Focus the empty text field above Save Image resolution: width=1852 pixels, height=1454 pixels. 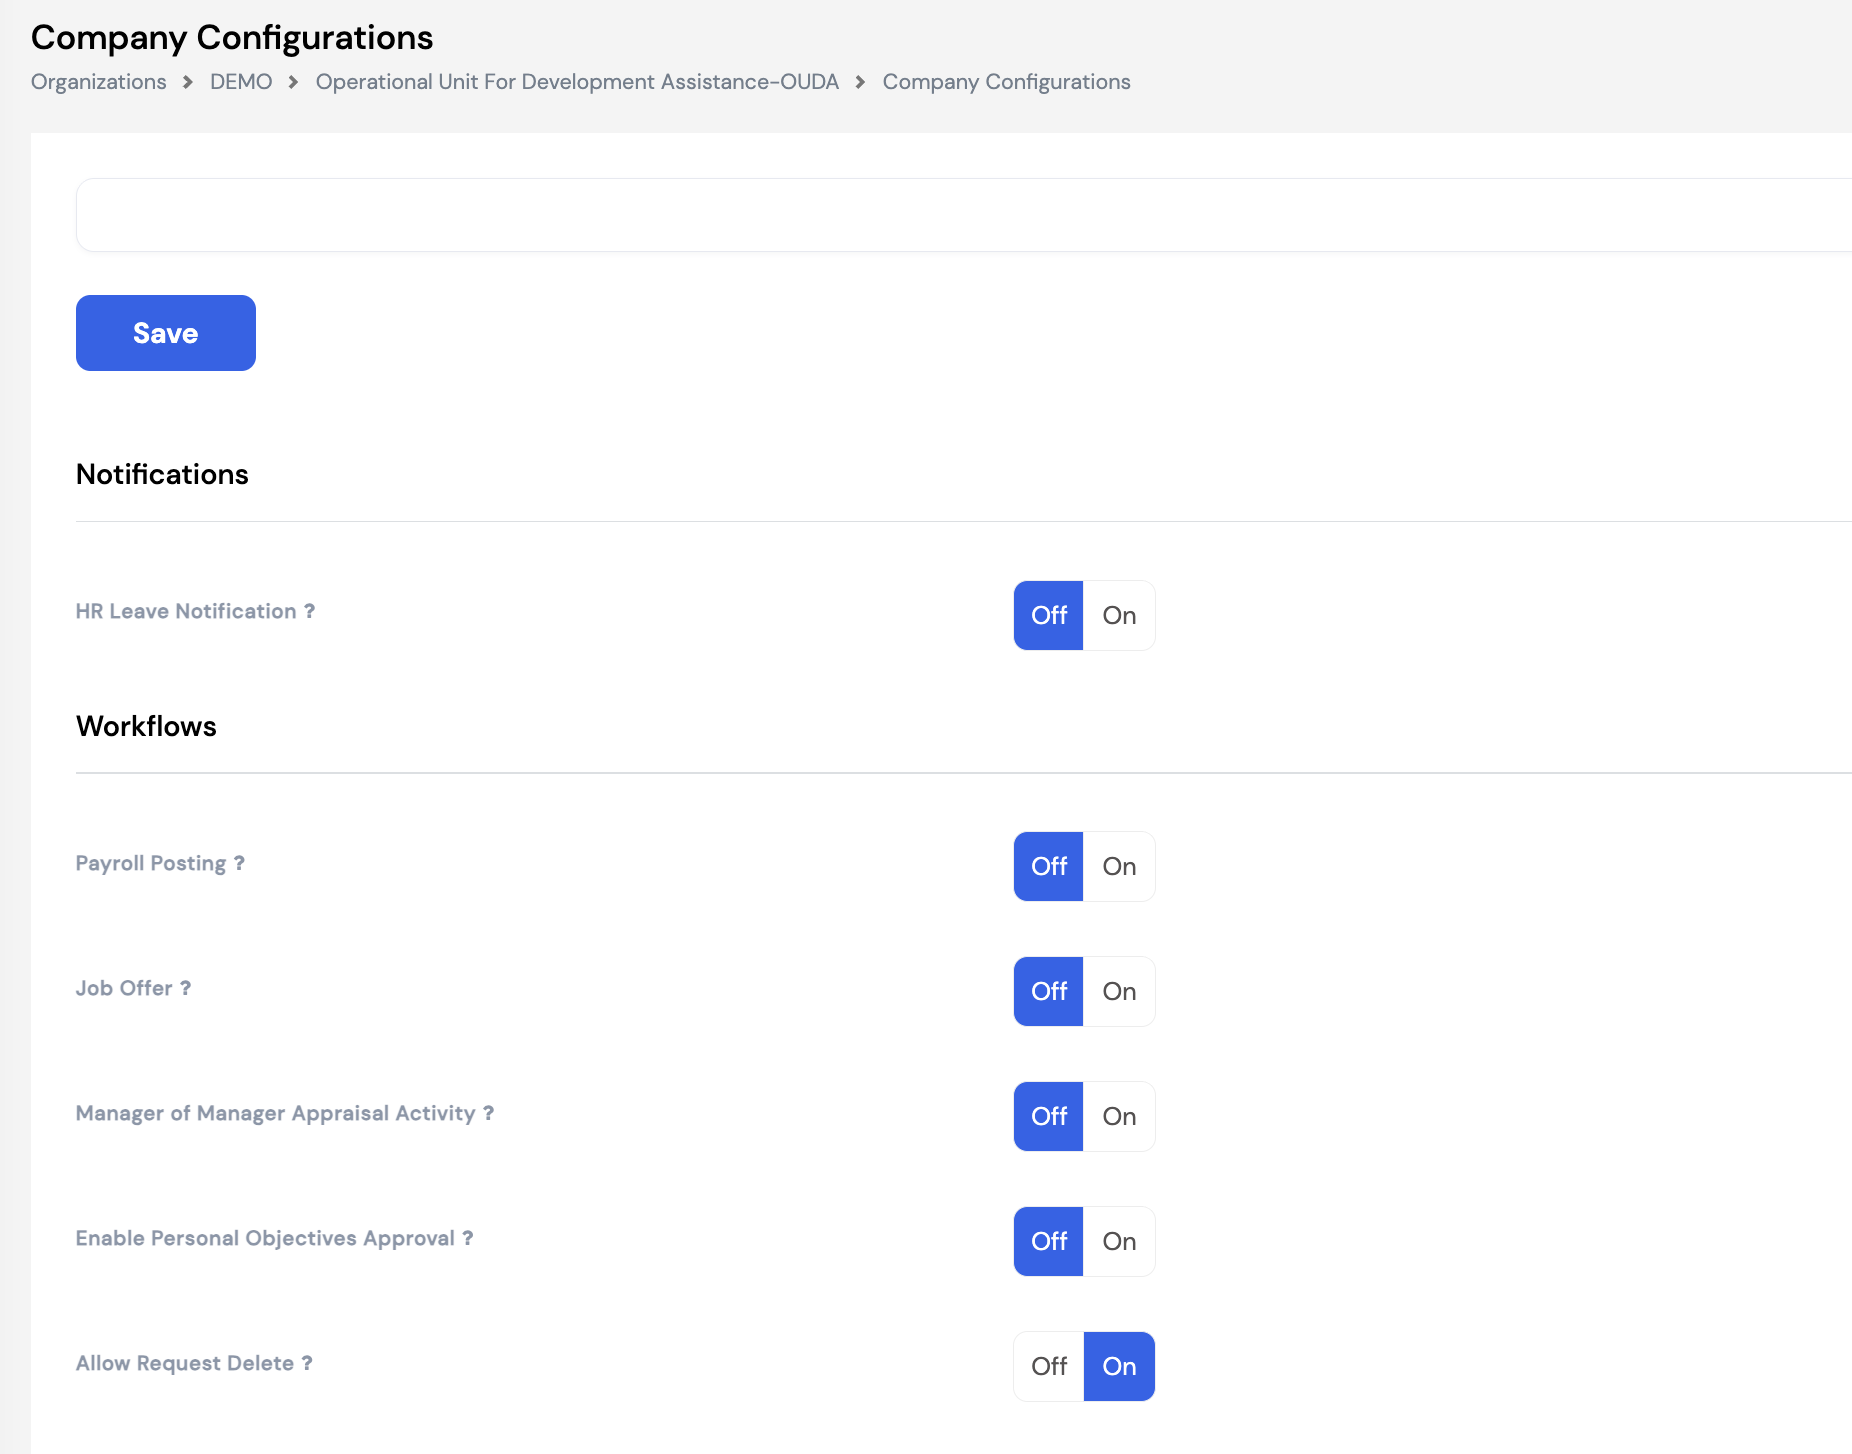[x=964, y=215]
